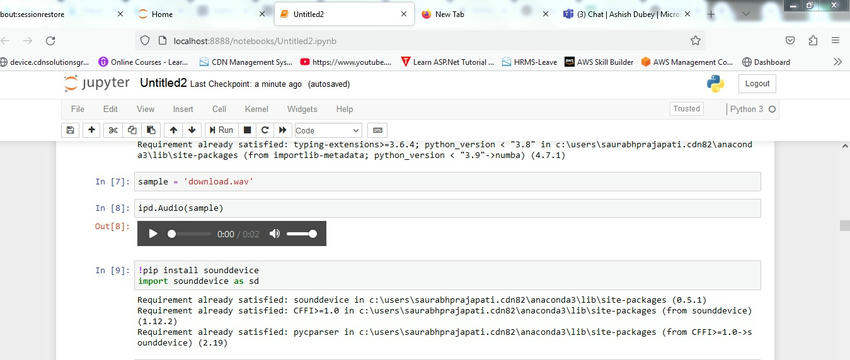Play the download.wav audio
850x360 pixels.
pos(153,234)
